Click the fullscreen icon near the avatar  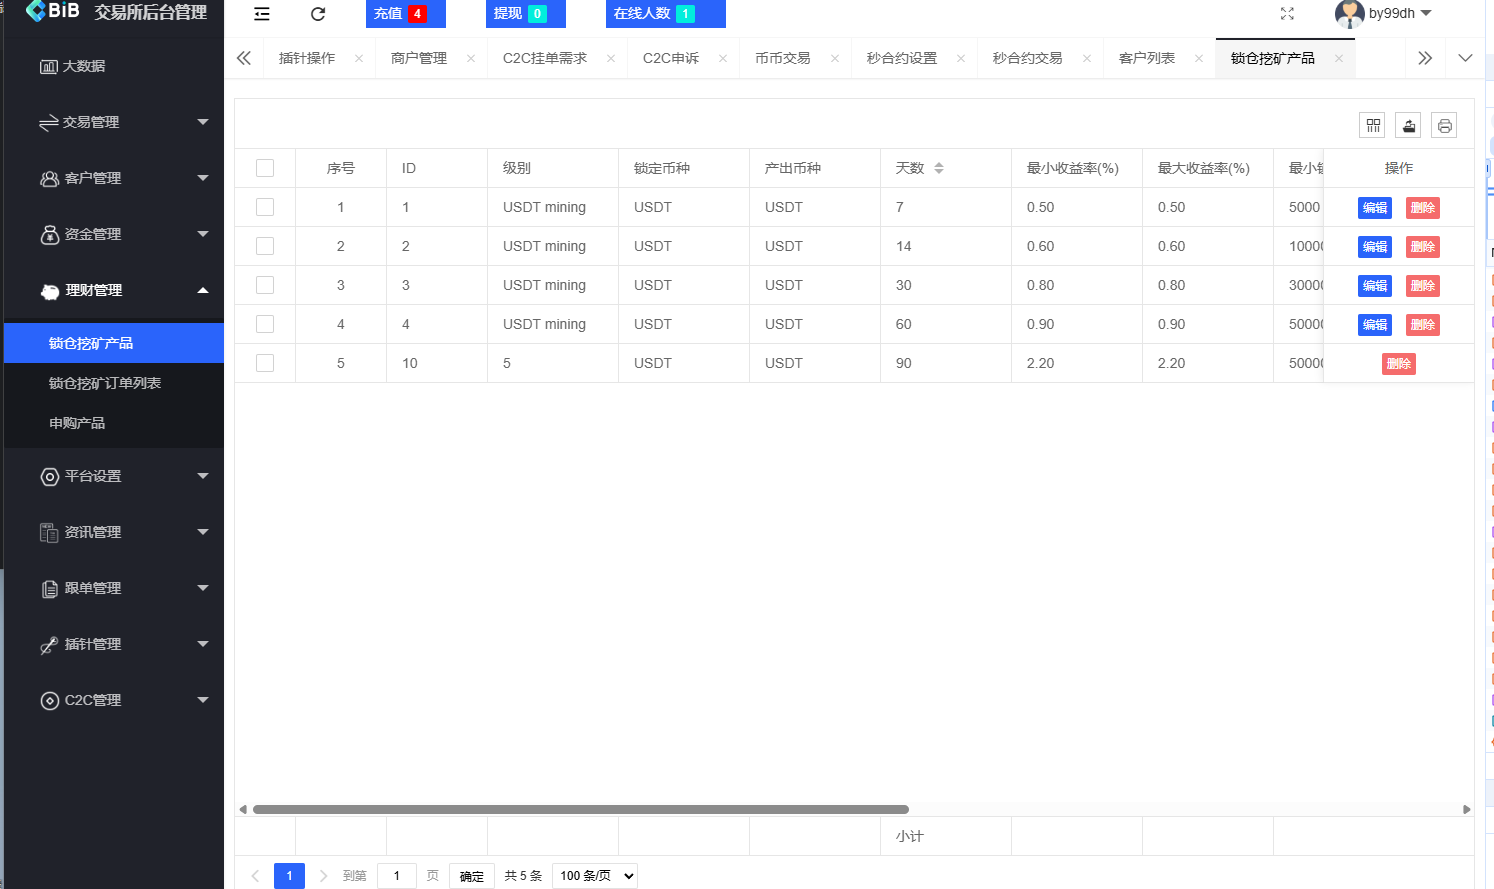pos(1287,14)
